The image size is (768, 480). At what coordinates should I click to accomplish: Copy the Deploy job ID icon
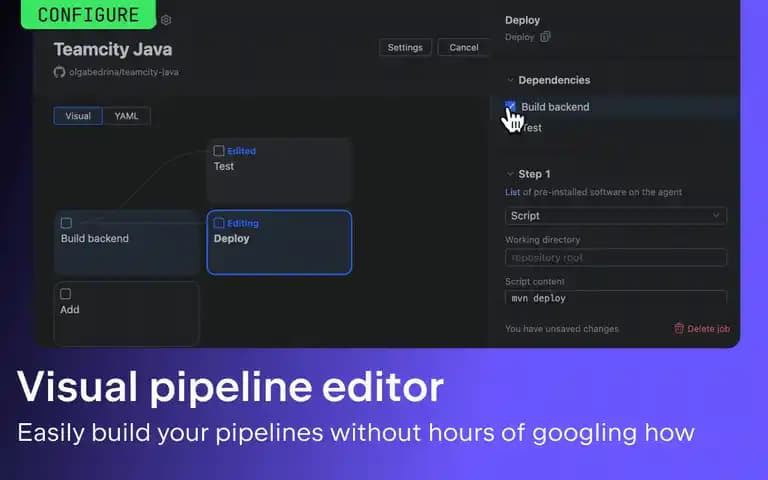(545, 37)
